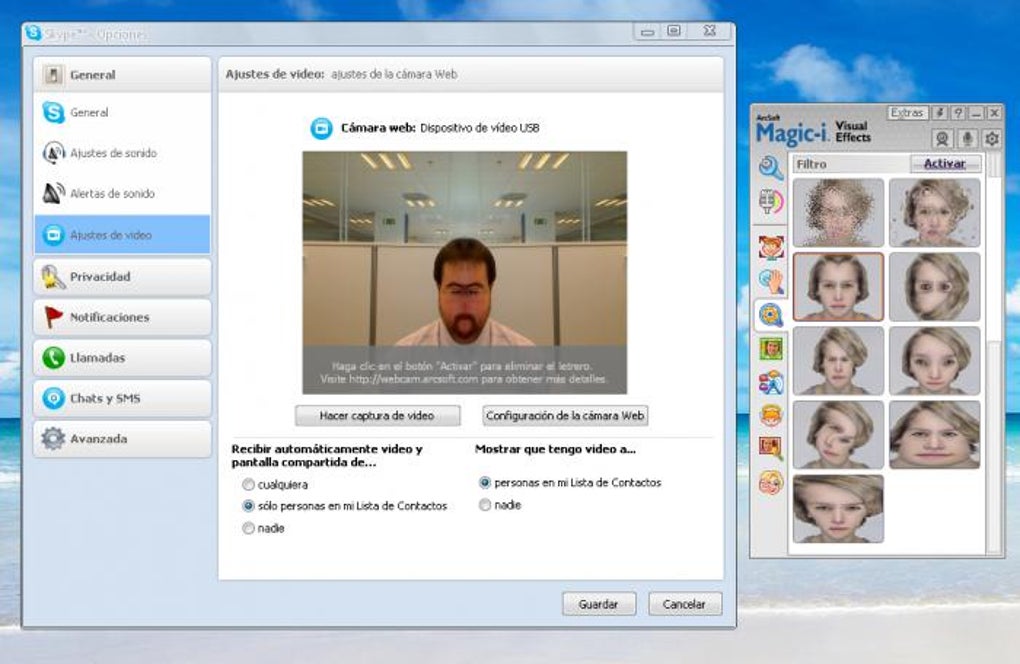Click the Activar link in Magic-i Filtro bar
Viewport: 1020px width, 664px height.
(945, 164)
